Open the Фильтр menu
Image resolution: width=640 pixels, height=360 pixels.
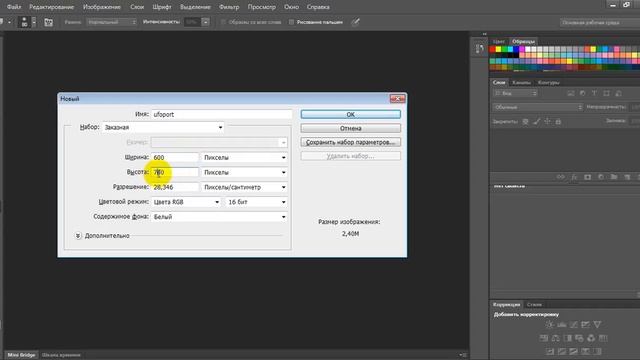(x=229, y=7)
